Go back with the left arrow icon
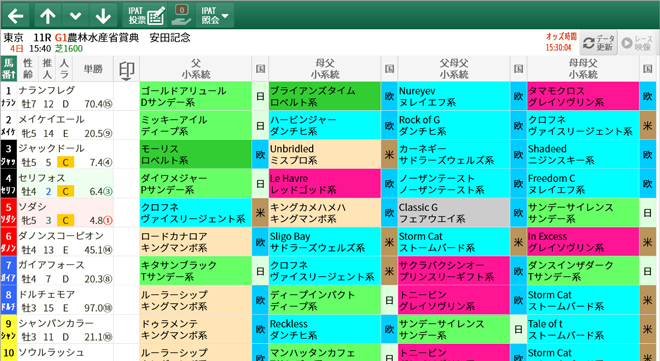660x361 pixels. [16, 16]
